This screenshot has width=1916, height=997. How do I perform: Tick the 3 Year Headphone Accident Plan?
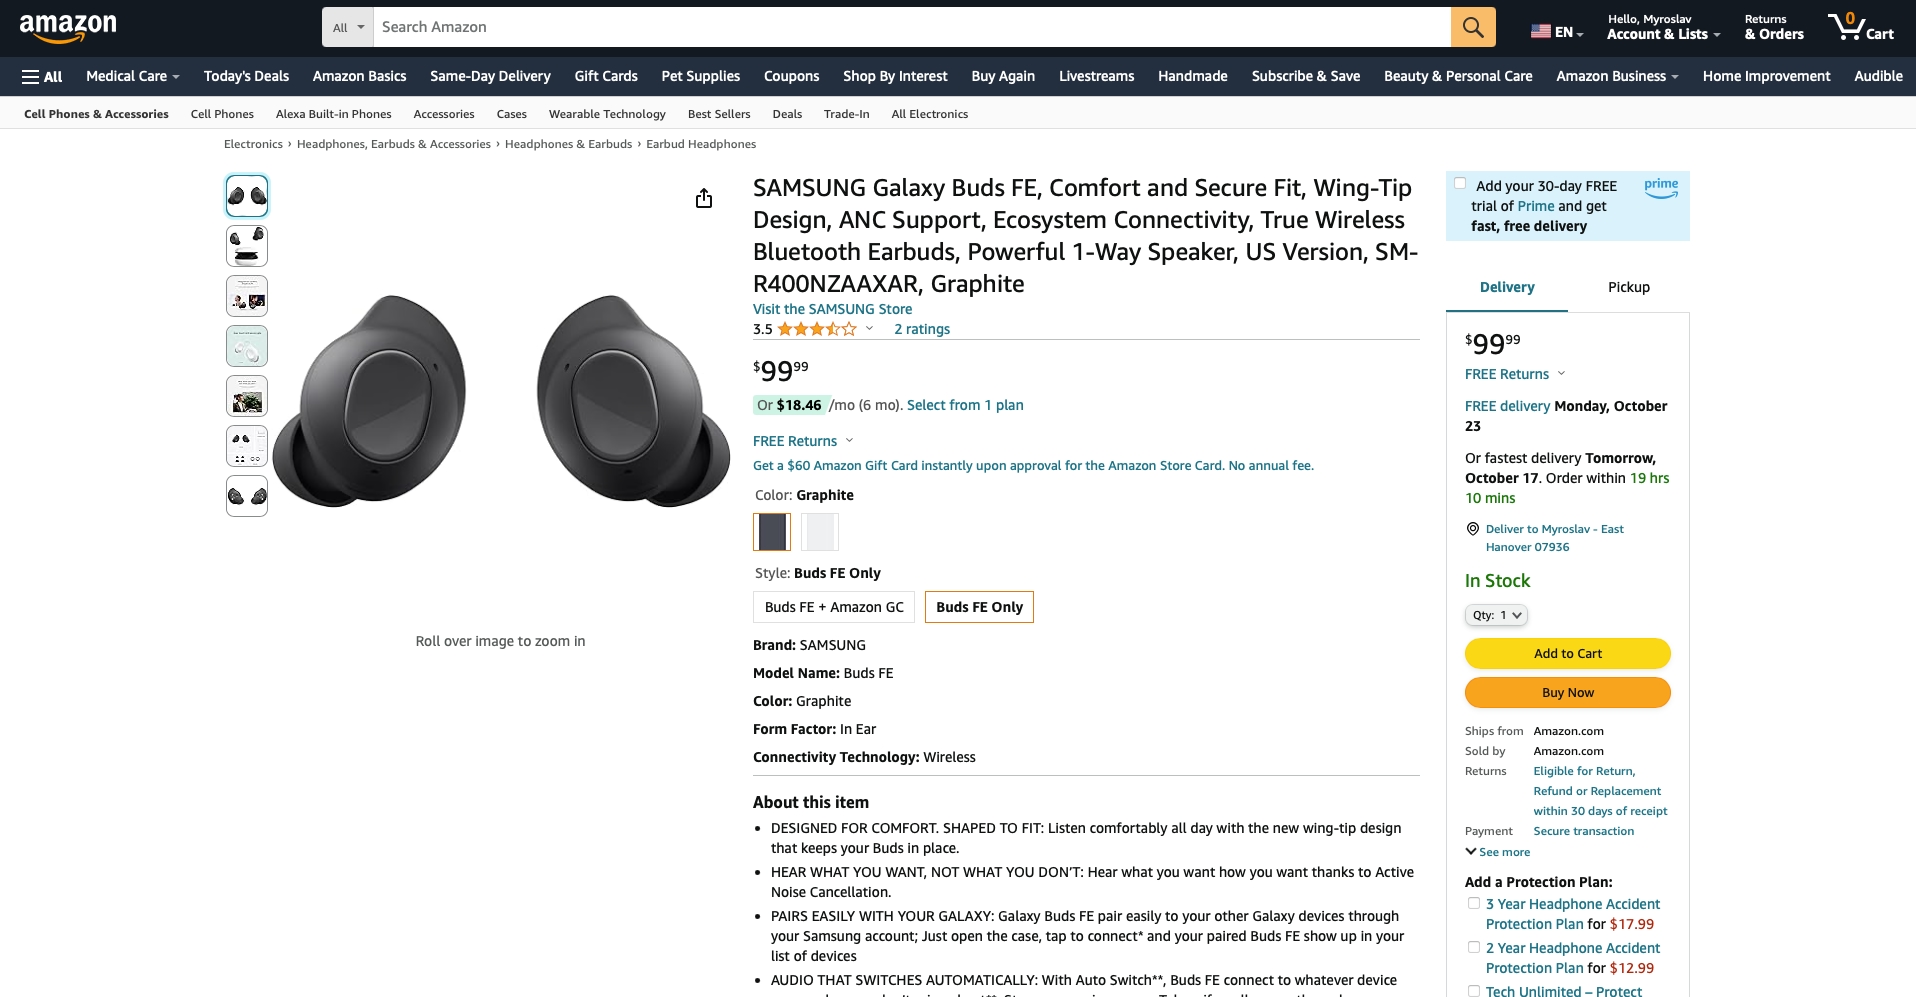(1473, 903)
